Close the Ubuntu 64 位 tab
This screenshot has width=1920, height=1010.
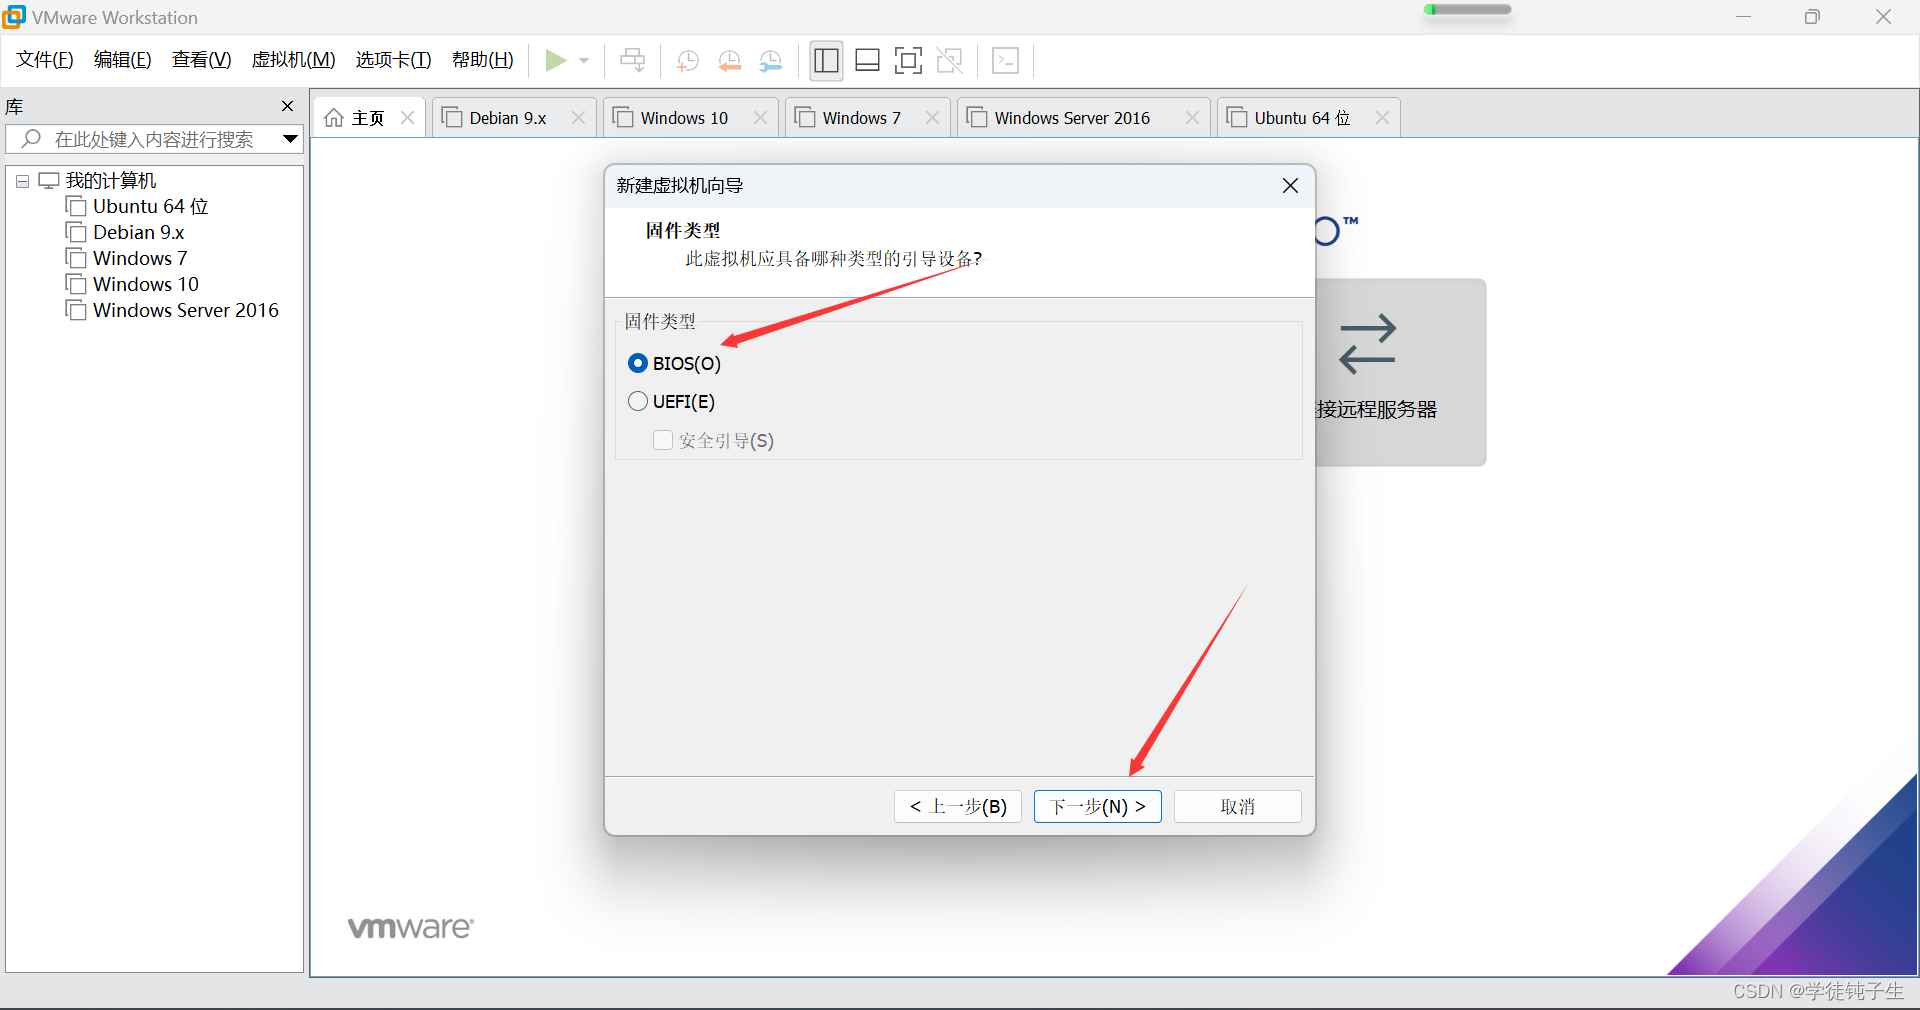[x=1382, y=118]
